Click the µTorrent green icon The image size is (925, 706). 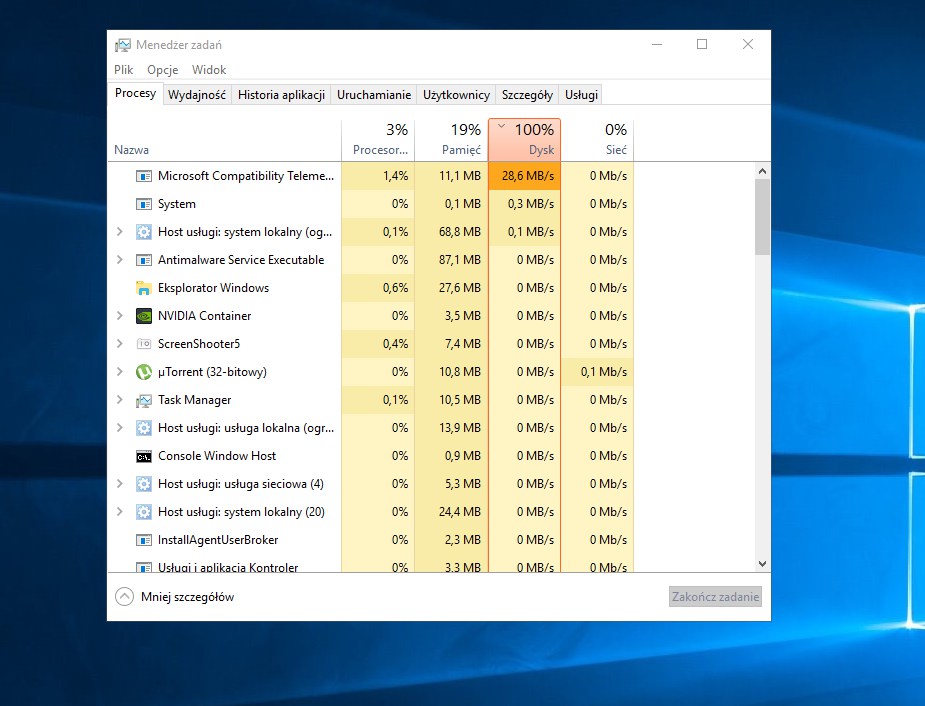pos(143,372)
